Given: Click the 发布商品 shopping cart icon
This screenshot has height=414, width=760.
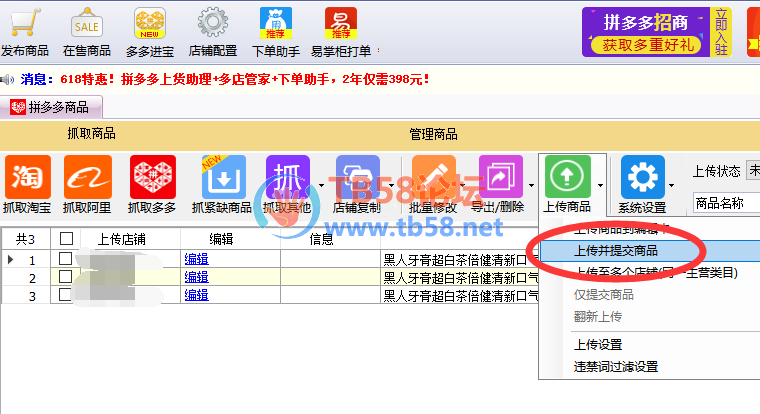Looking at the screenshot, I should (24, 24).
